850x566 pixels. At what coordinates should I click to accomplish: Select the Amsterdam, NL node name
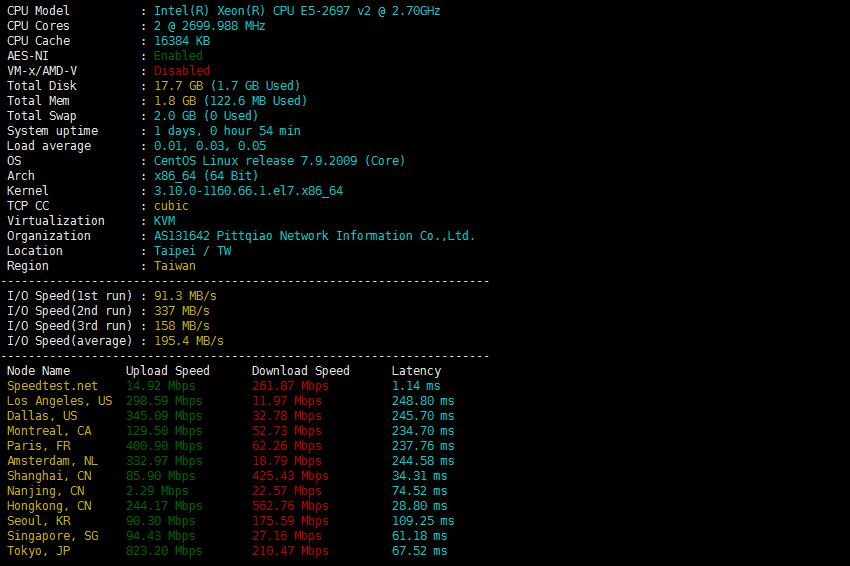tap(53, 461)
